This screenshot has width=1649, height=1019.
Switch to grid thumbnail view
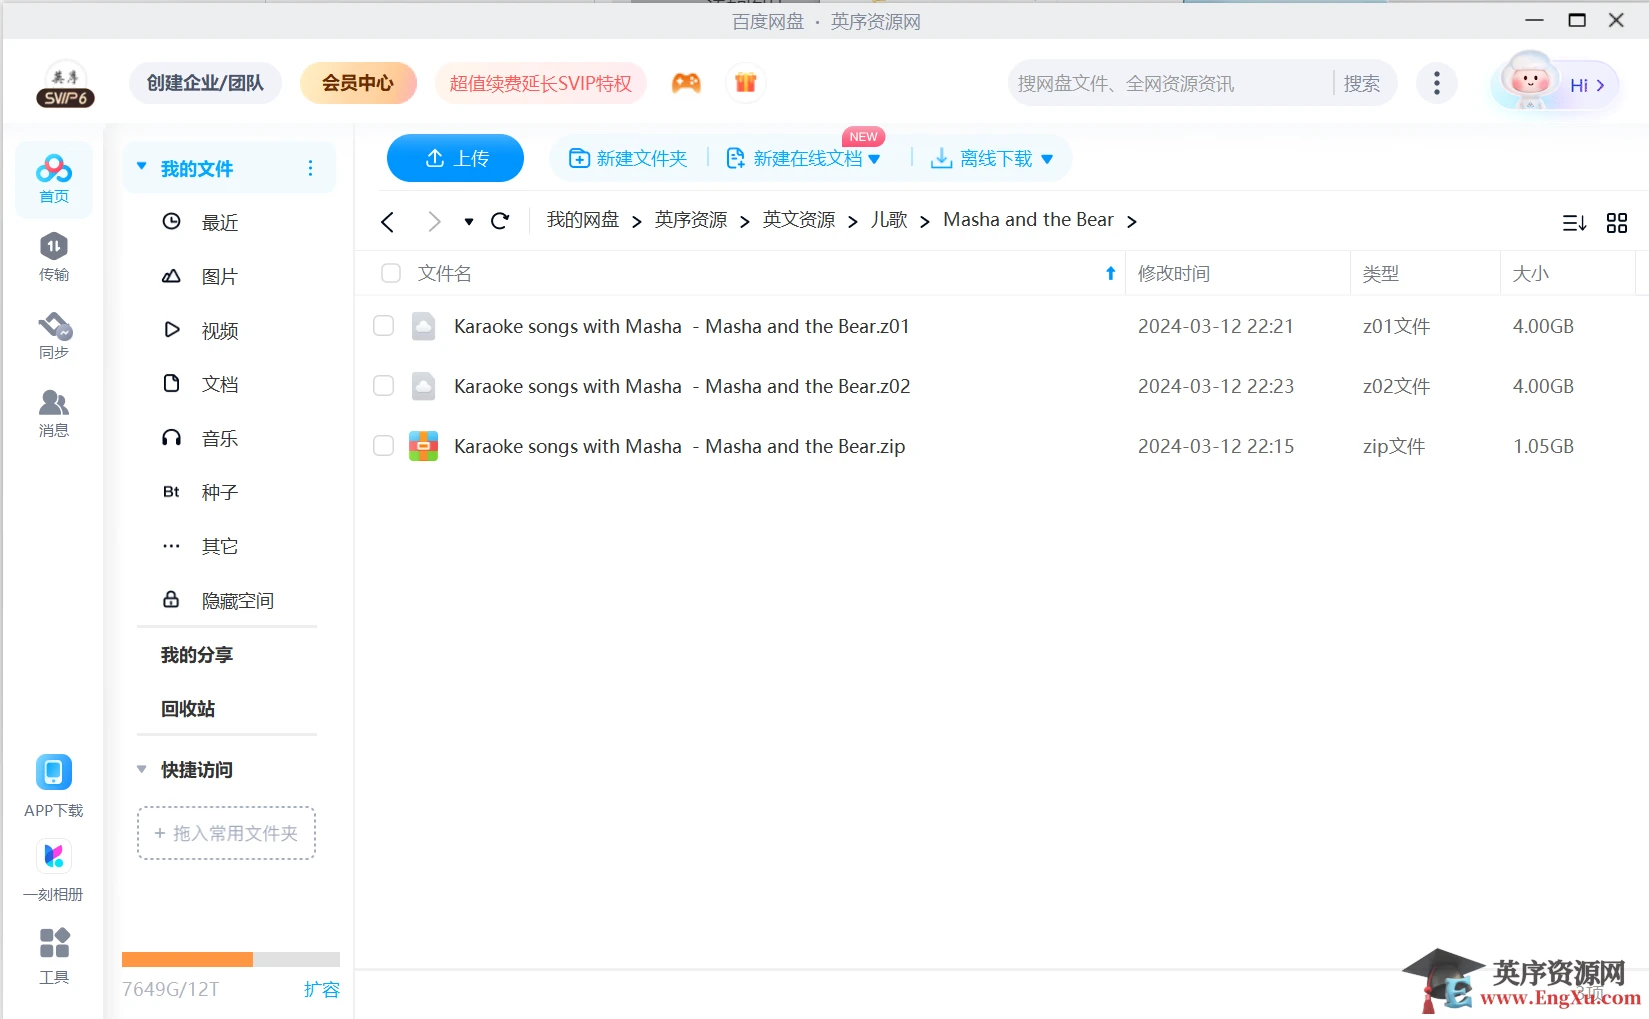(1617, 223)
